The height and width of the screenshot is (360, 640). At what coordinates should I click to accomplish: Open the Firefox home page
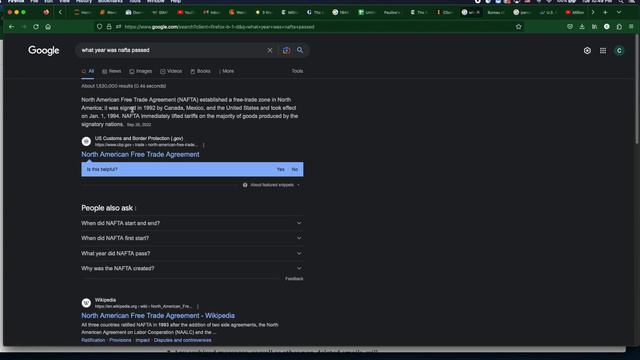pyautogui.click(x=48, y=27)
